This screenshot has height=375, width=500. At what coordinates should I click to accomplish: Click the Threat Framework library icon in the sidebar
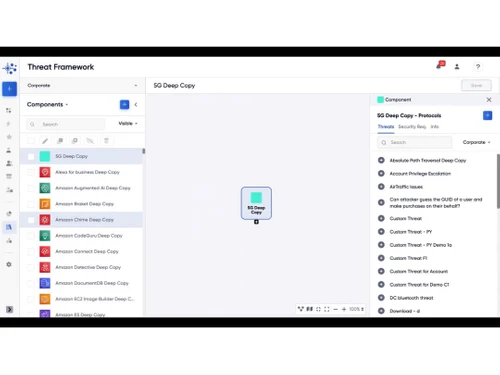tap(9, 227)
